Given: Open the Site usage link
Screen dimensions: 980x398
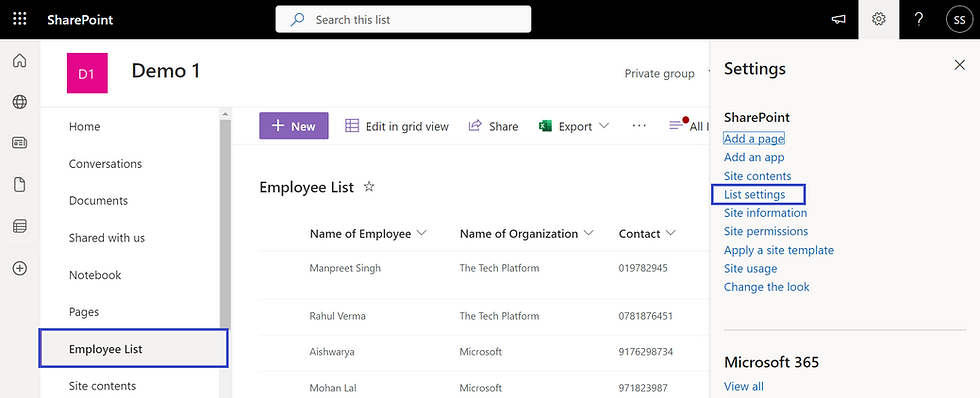Looking at the screenshot, I should [751, 269].
